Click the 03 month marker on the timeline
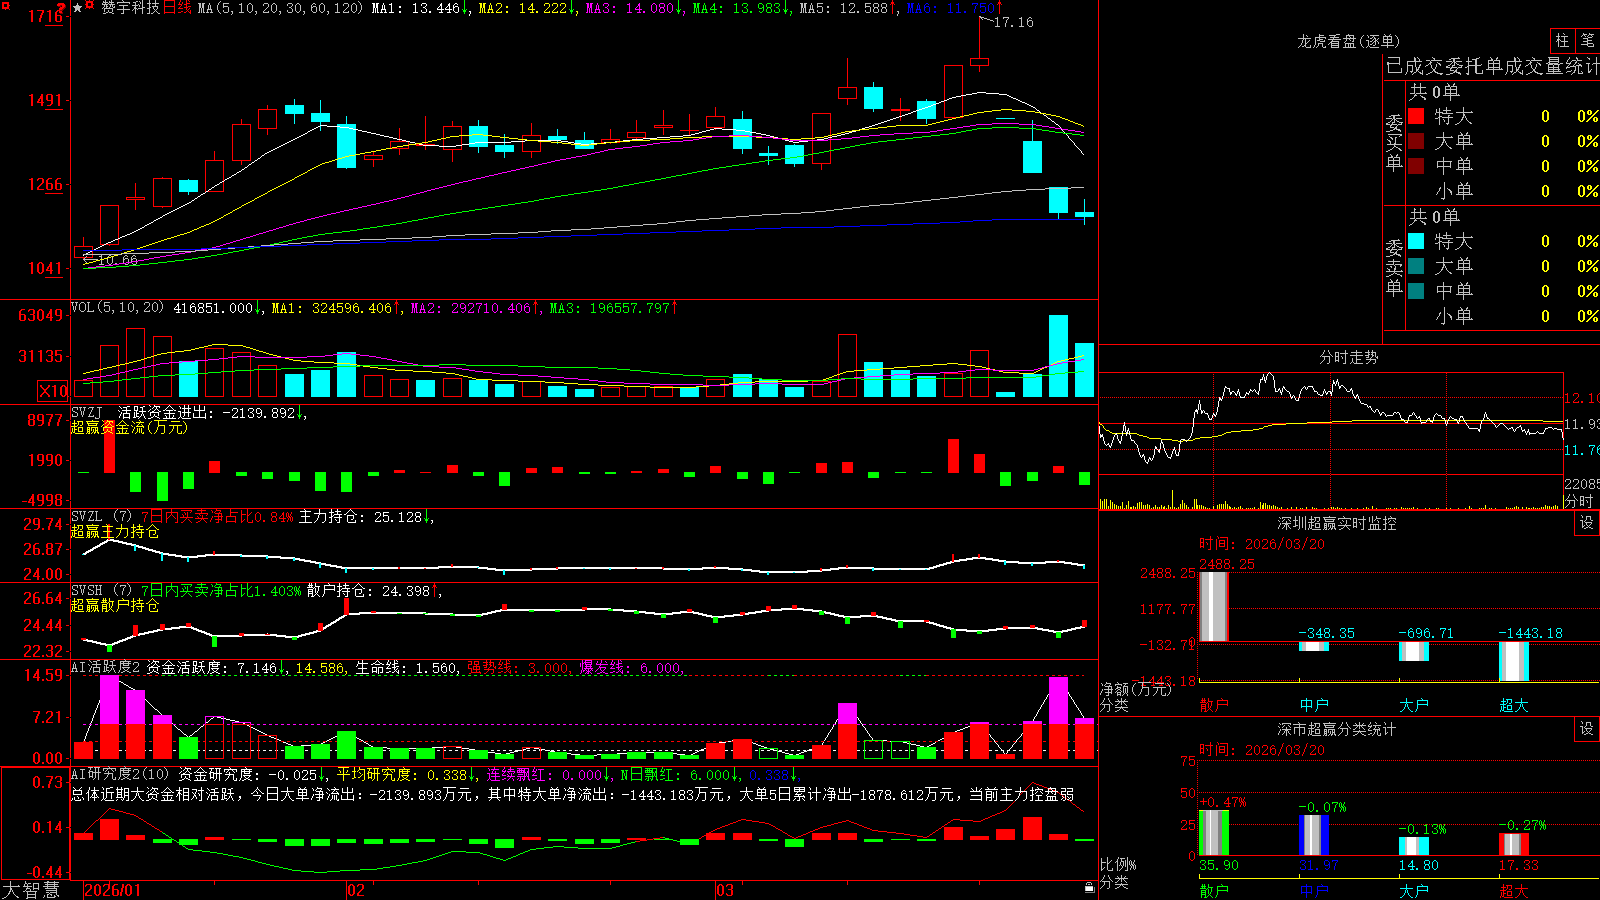 click(x=725, y=890)
